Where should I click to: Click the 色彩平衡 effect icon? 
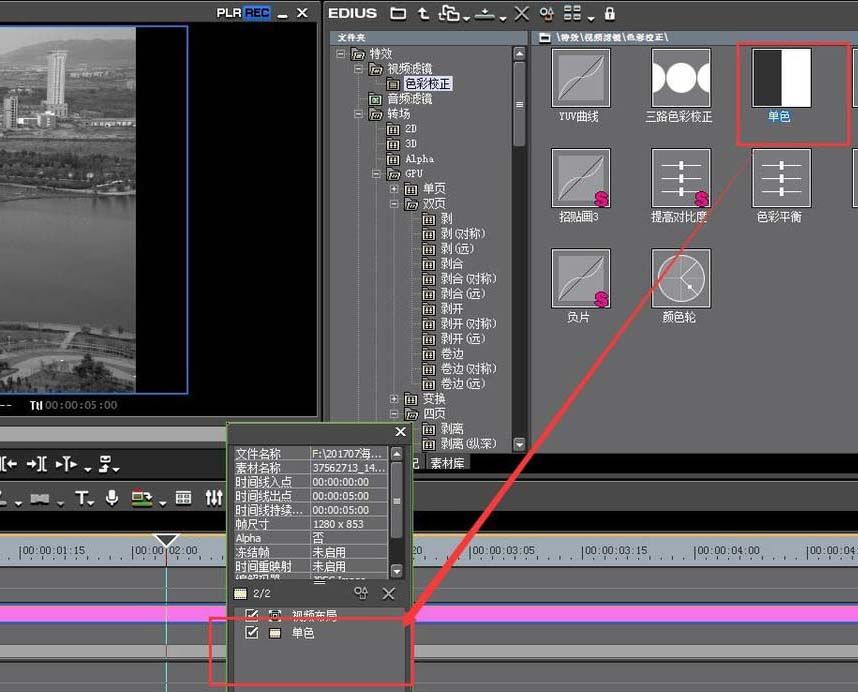click(781, 179)
